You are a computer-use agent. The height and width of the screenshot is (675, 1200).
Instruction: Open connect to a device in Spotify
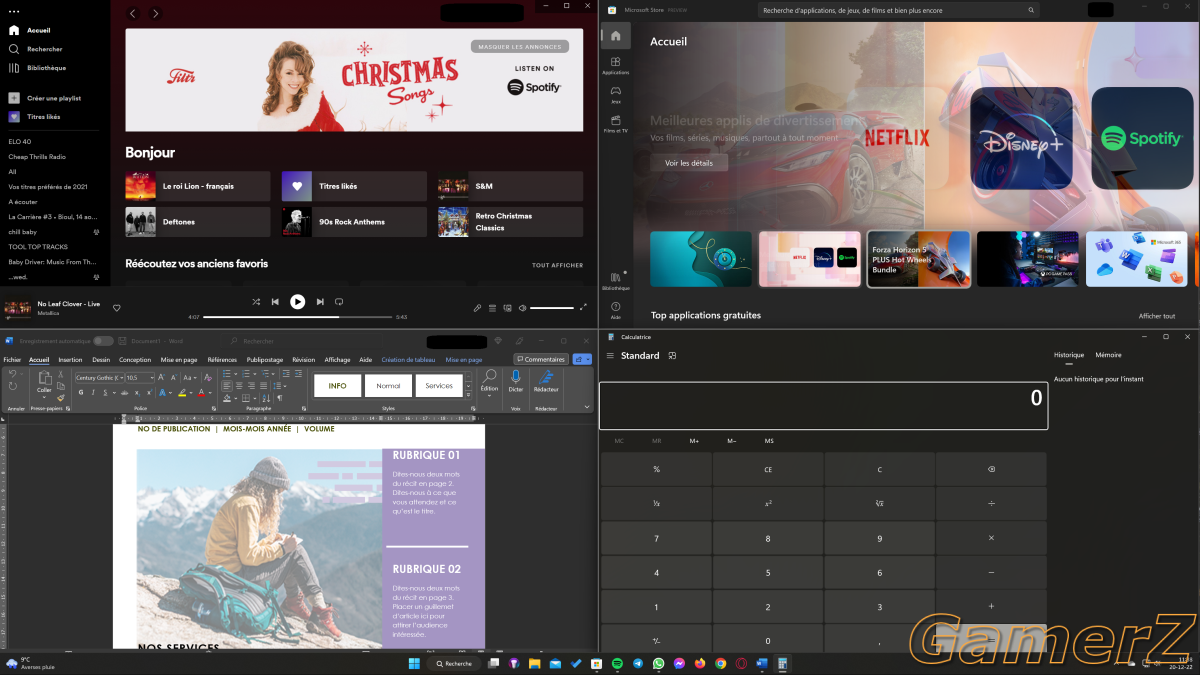(x=508, y=308)
